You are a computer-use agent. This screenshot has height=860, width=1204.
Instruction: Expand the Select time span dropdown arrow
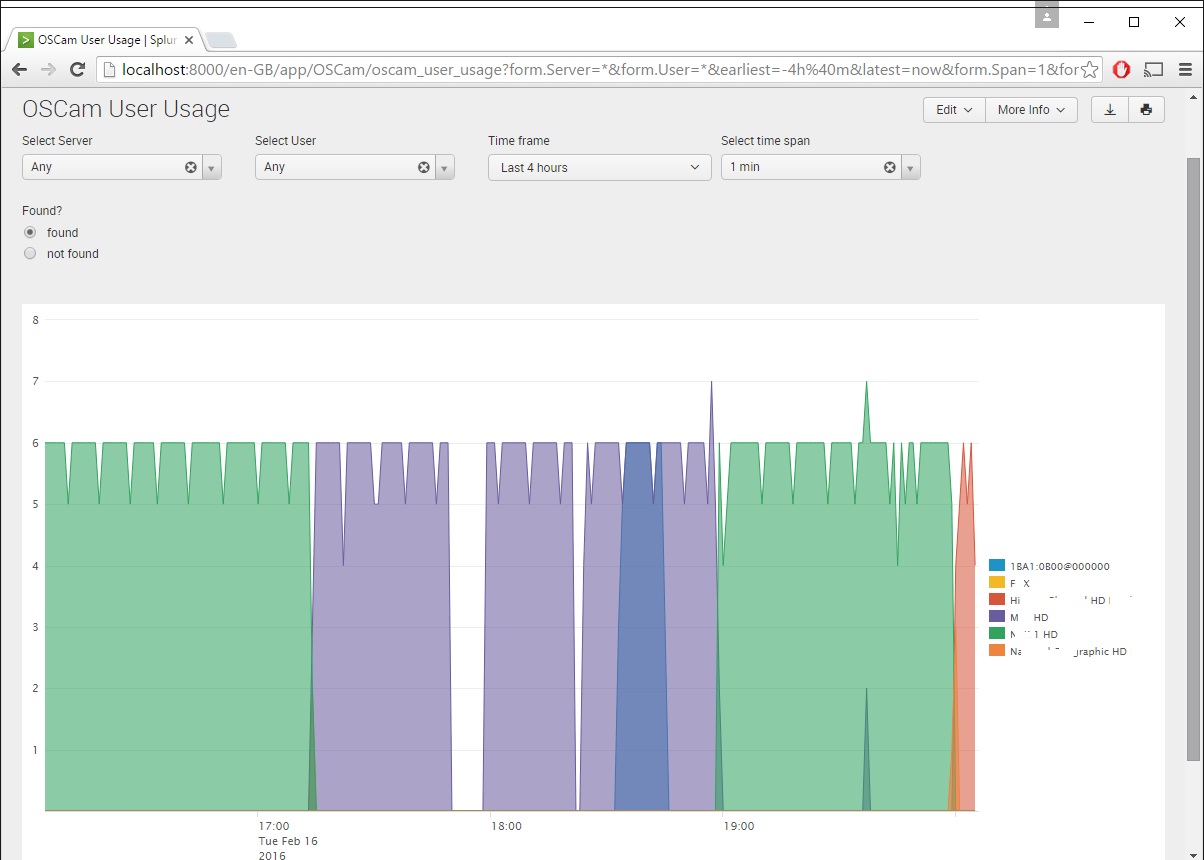pos(910,167)
